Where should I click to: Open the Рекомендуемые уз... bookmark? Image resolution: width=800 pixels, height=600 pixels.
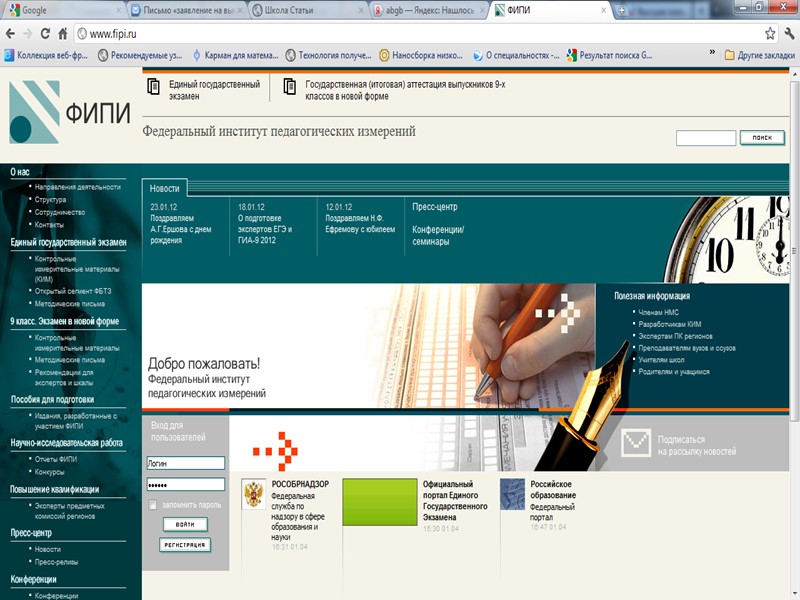point(140,55)
